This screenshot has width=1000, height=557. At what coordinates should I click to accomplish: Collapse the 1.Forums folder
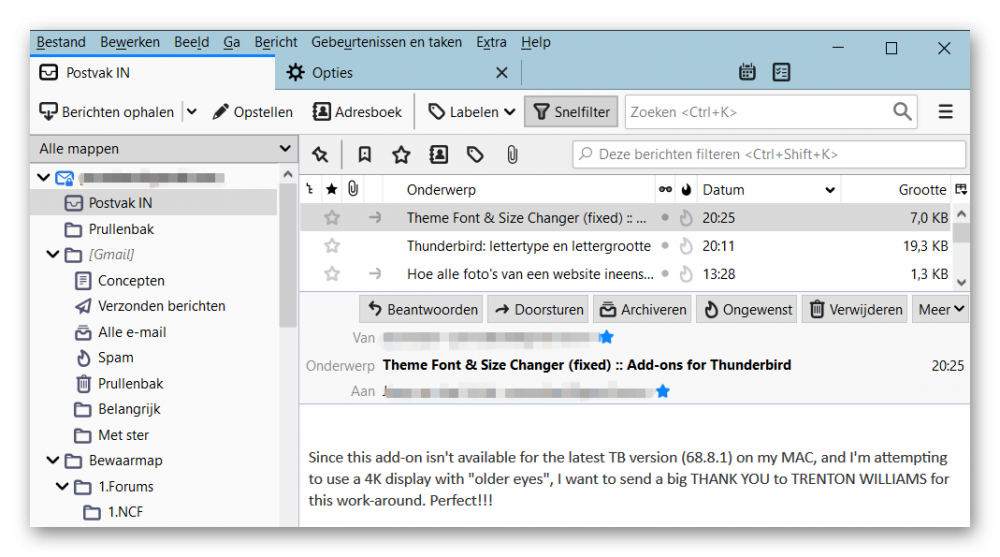coord(62,486)
